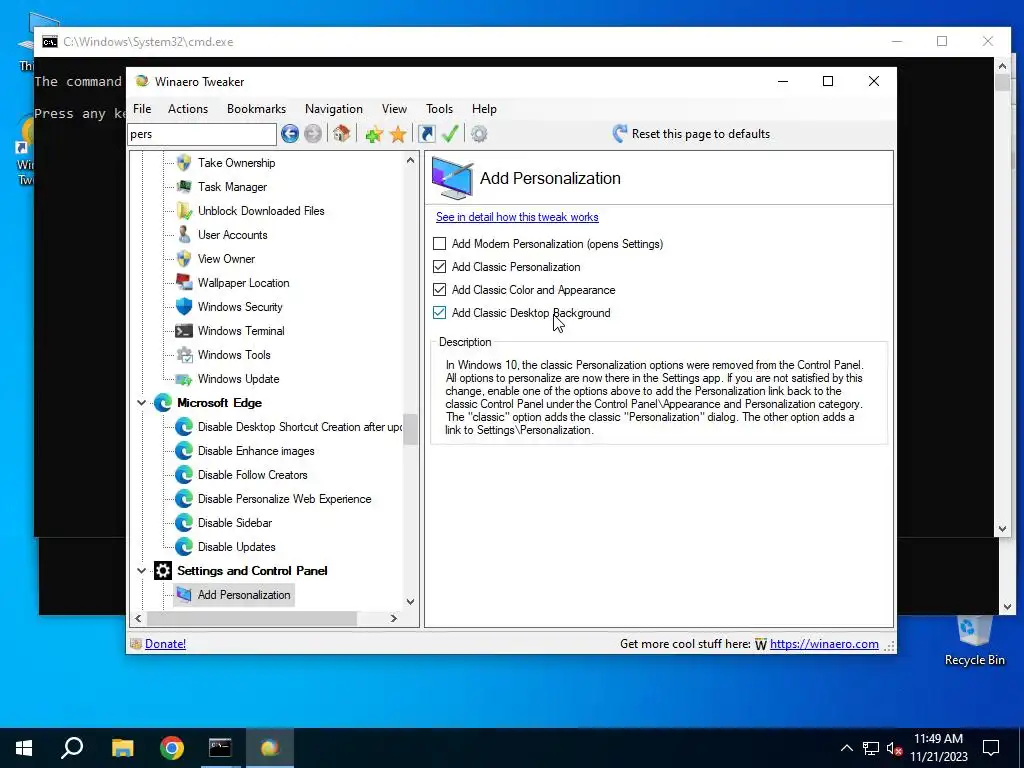
Task: Open the File menu
Action: pos(142,108)
